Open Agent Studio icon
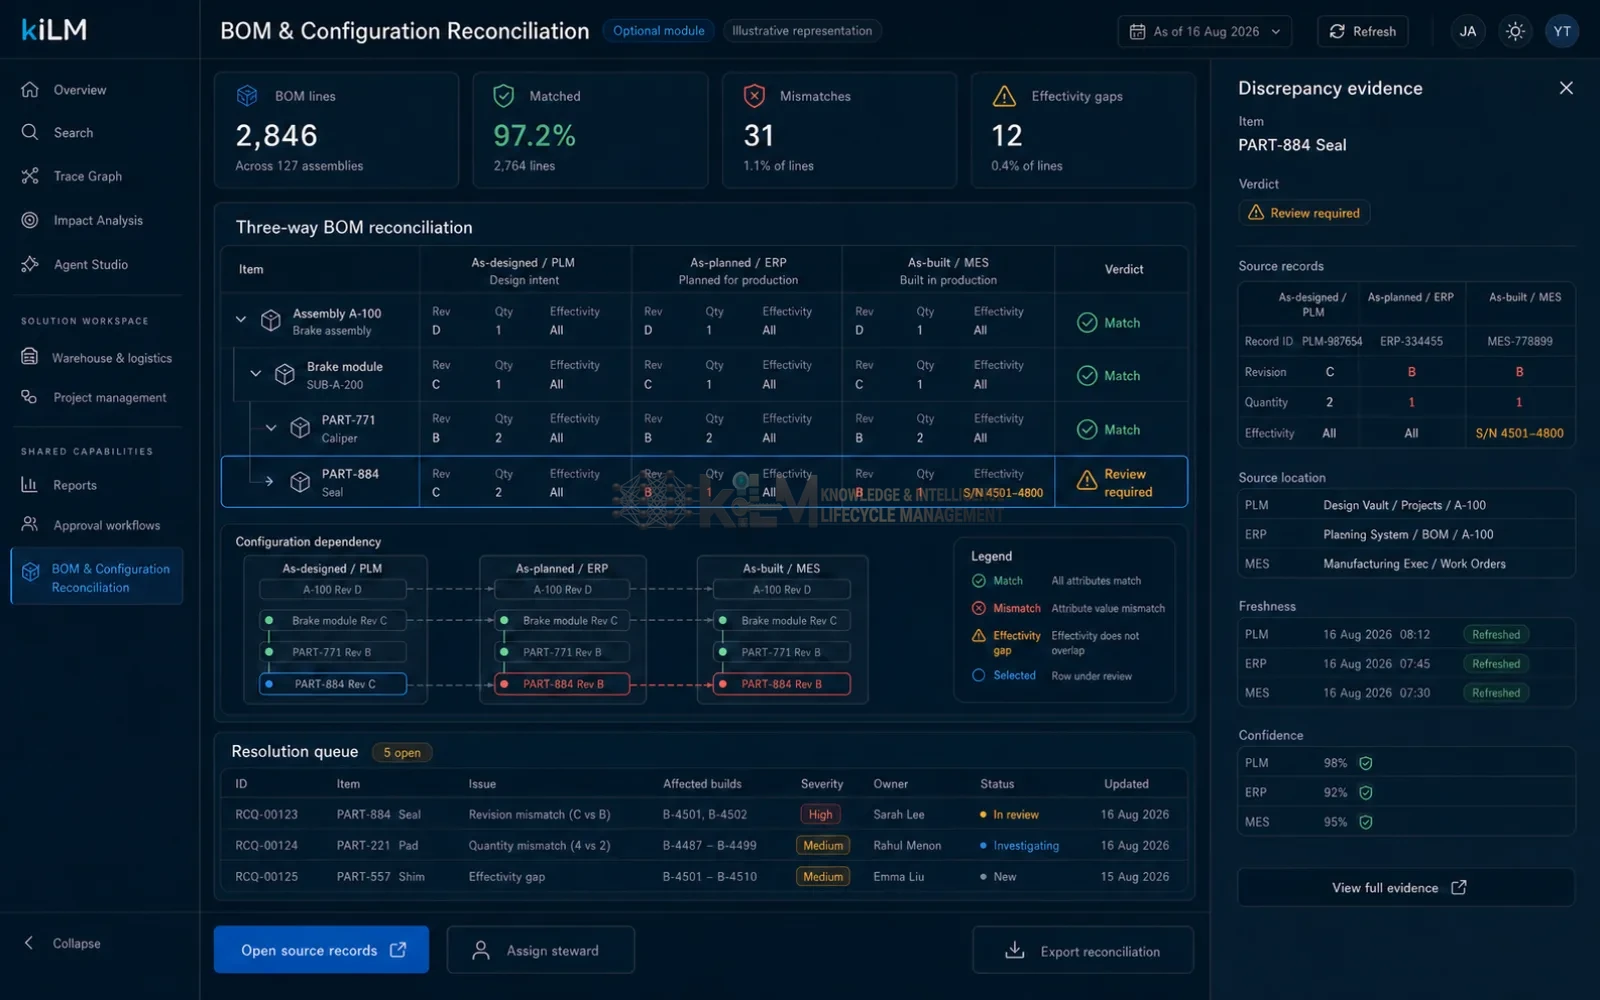This screenshot has height=1000, width=1600. tap(30, 264)
